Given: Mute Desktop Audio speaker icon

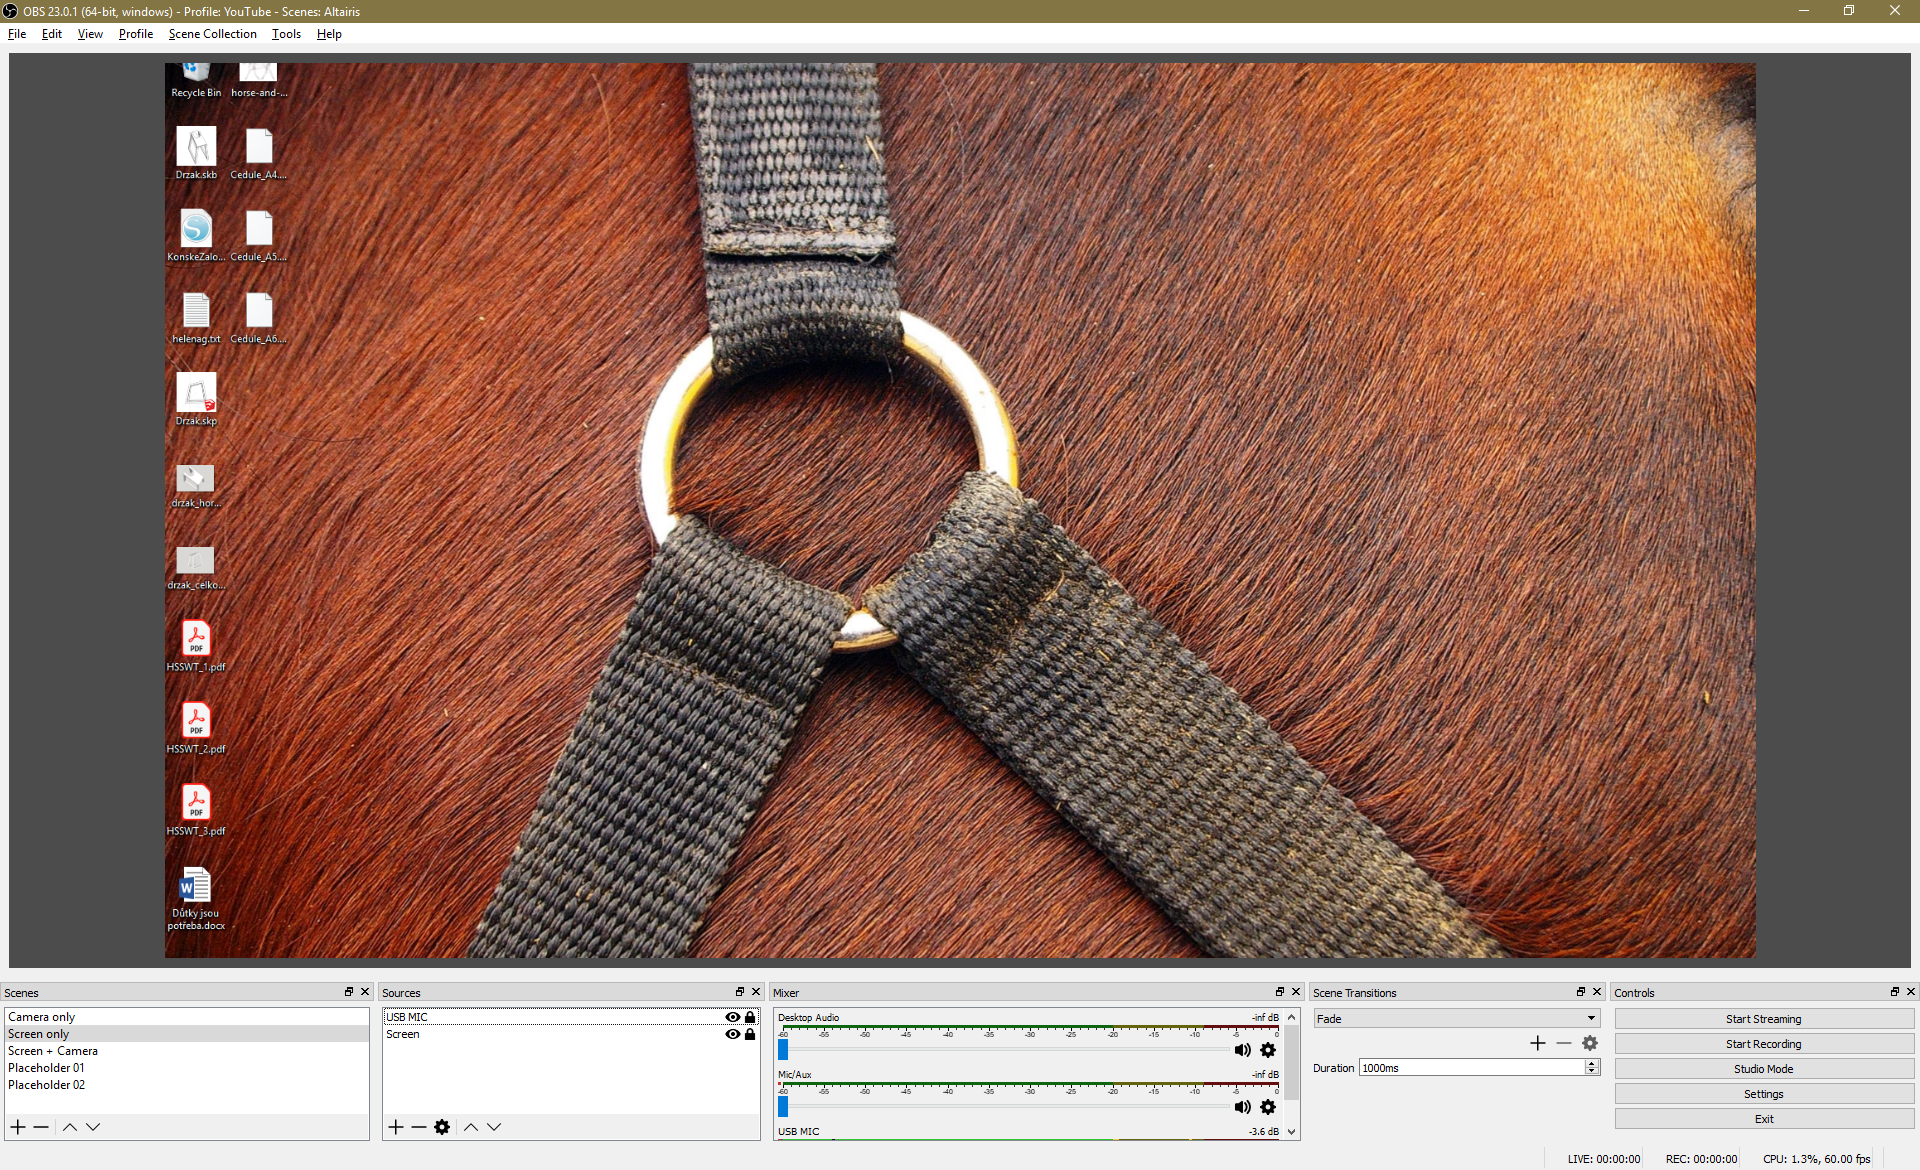Looking at the screenshot, I should coord(1242,1050).
